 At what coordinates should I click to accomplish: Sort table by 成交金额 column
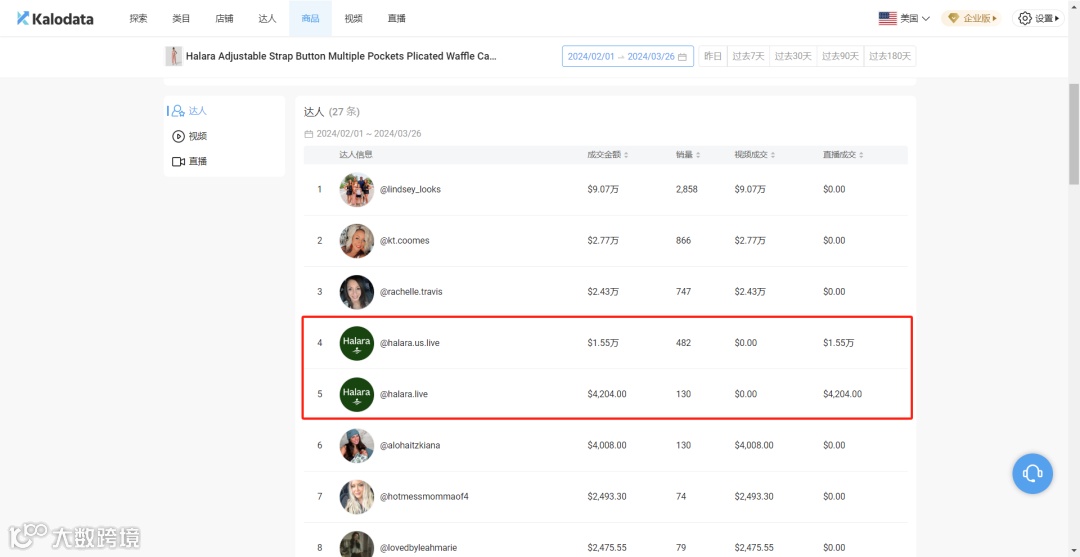click(x=608, y=155)
